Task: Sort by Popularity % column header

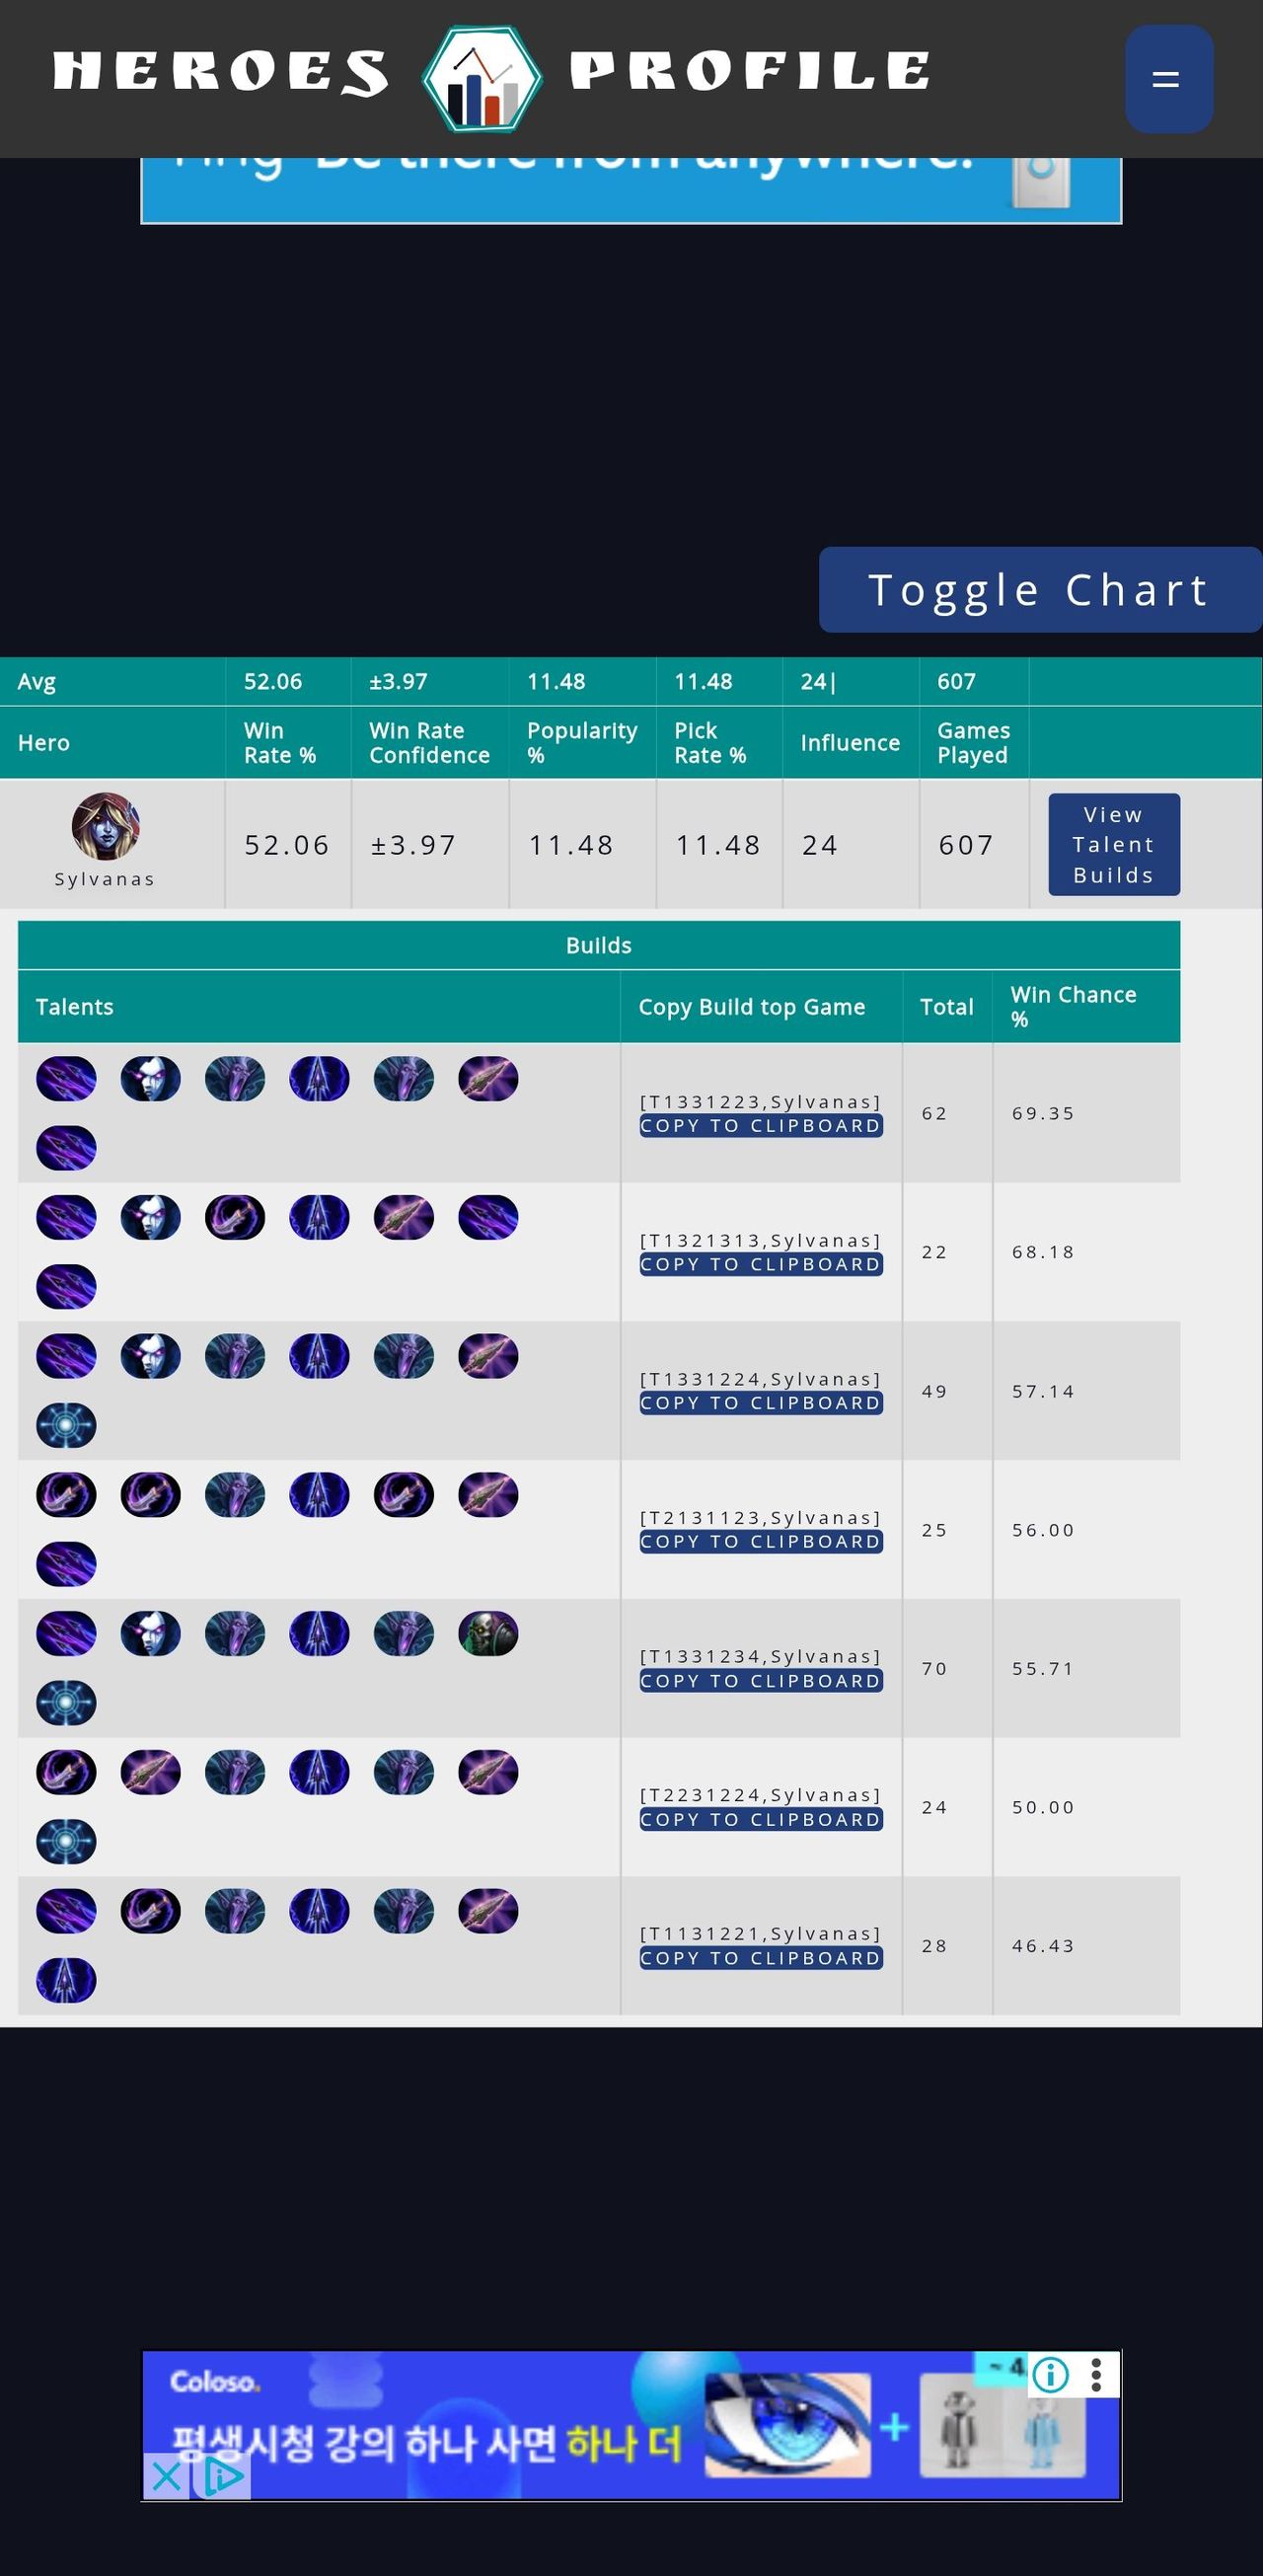Action: 581,743
